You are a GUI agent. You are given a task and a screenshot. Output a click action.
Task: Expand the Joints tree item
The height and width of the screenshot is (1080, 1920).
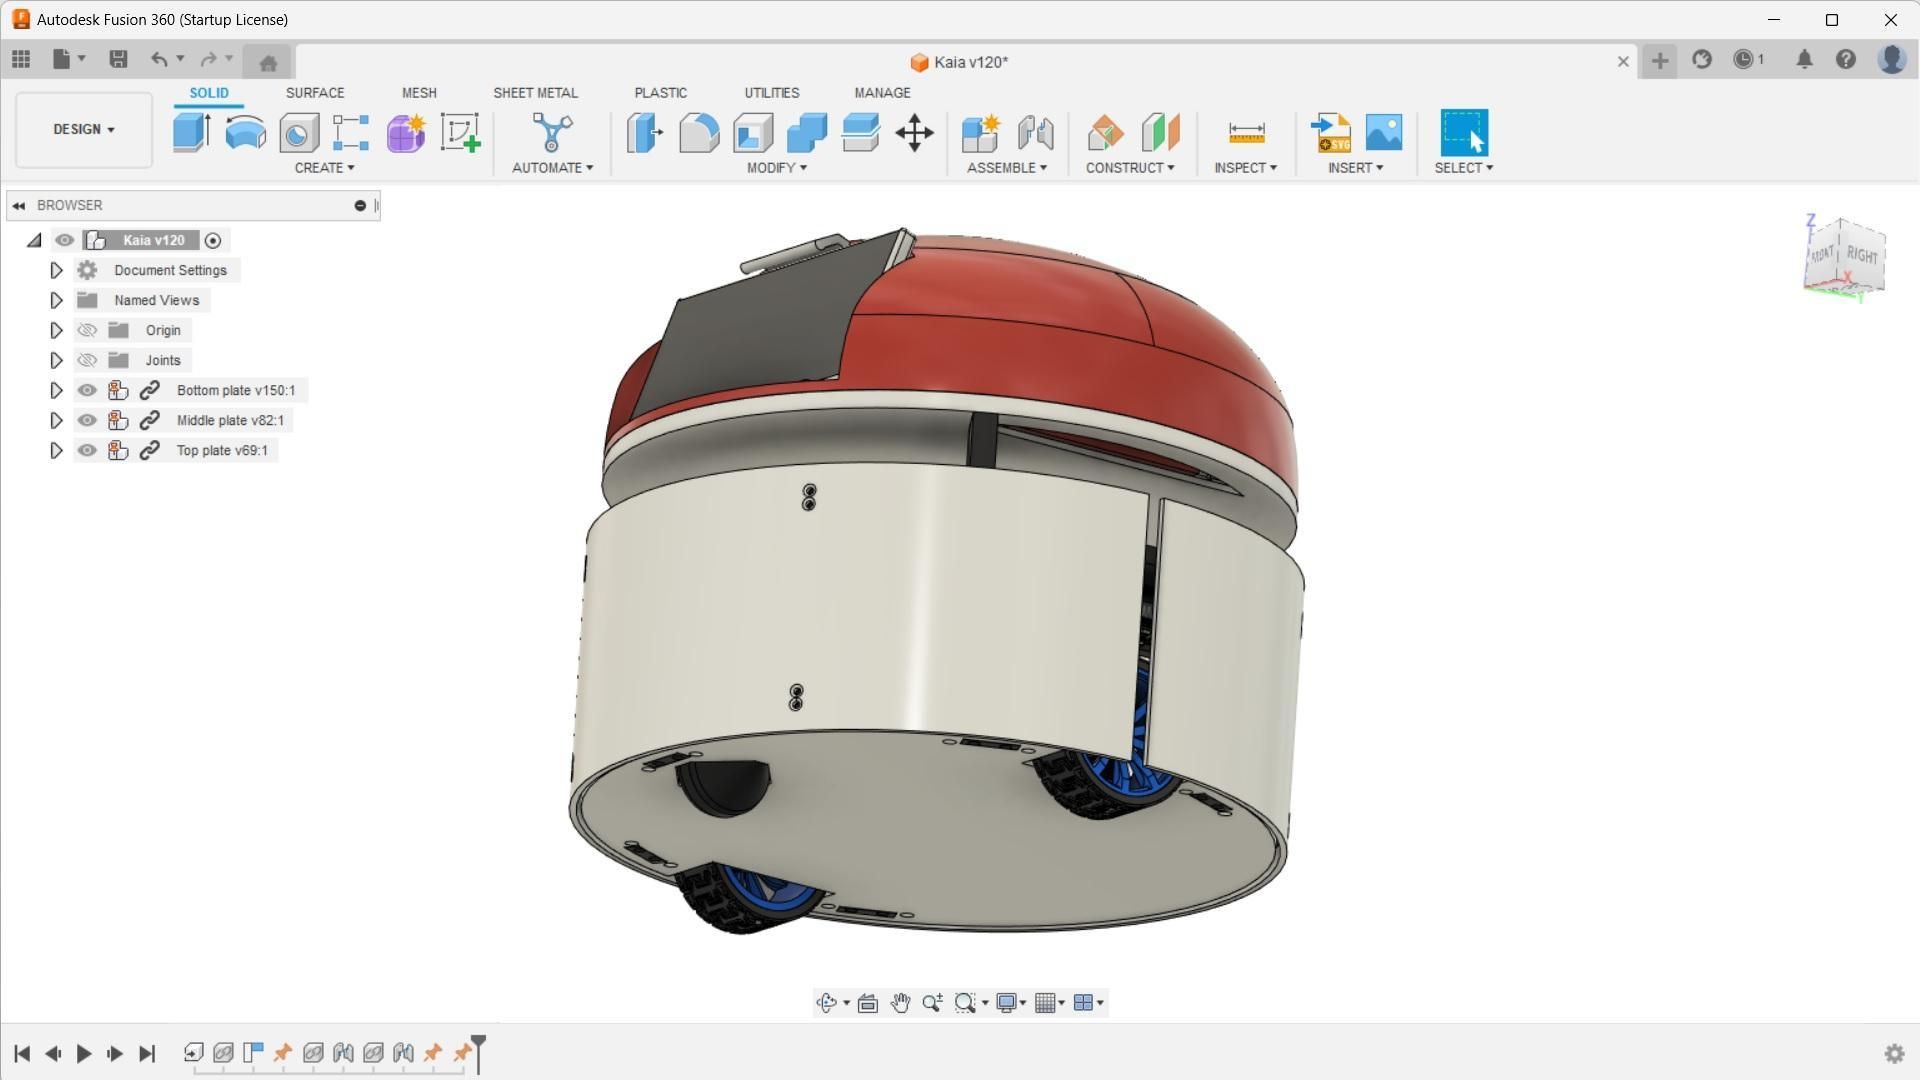56,360
